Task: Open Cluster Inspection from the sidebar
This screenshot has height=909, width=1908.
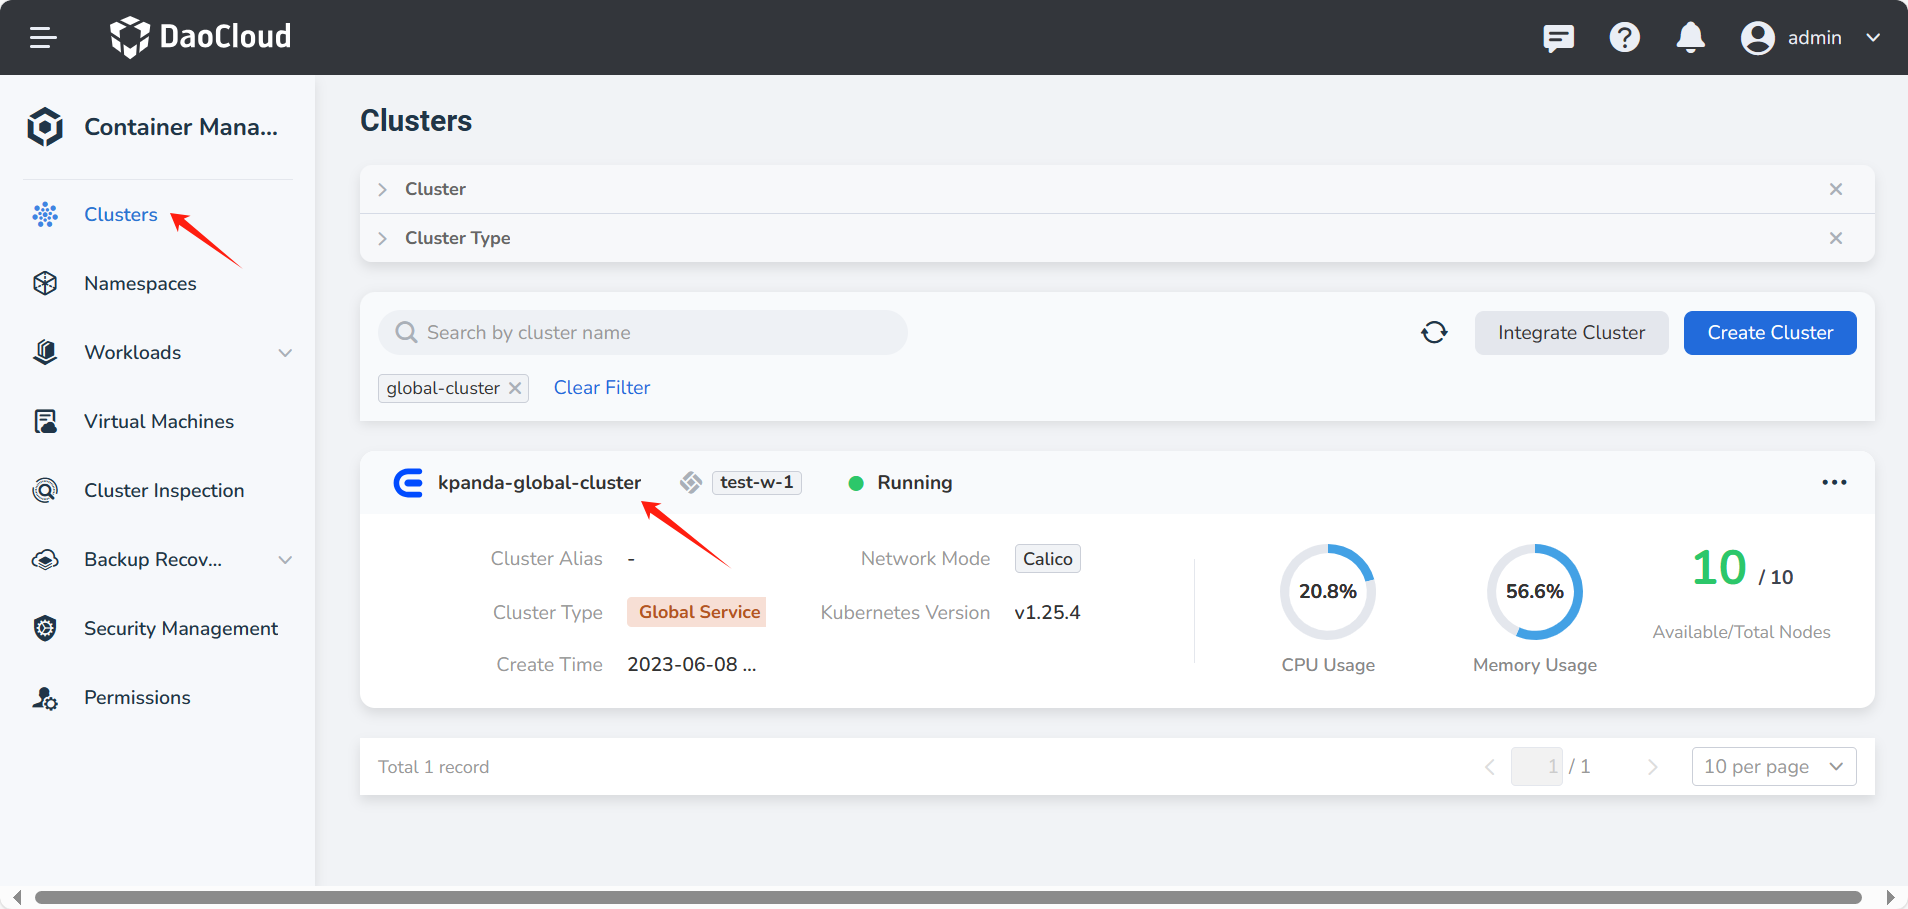Action: [x=164, y=491]
